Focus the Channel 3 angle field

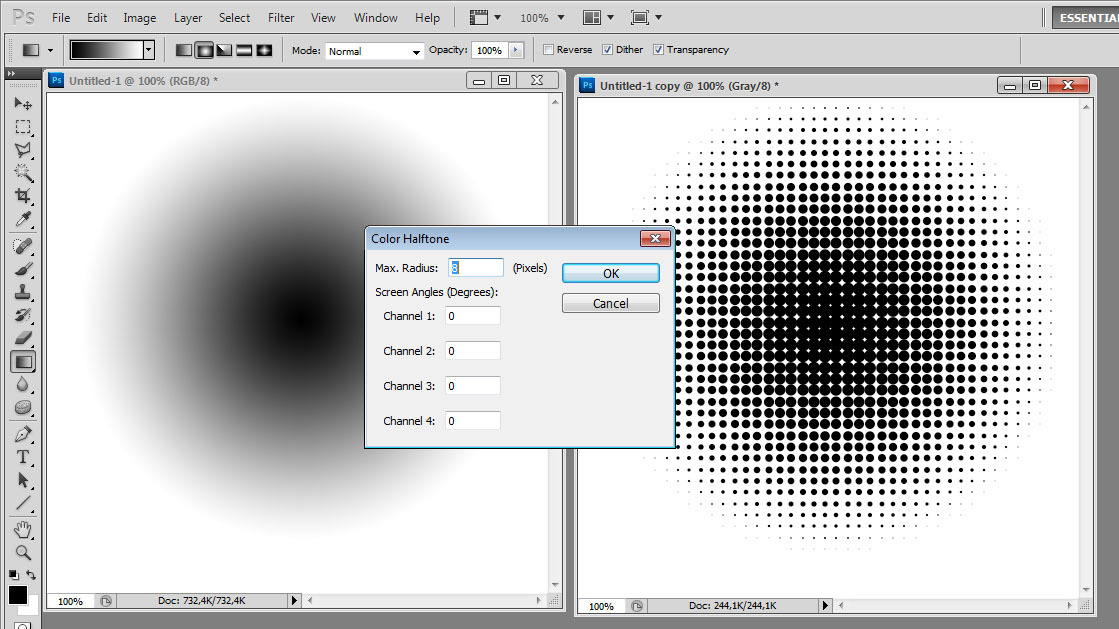[x=472, y=386]
